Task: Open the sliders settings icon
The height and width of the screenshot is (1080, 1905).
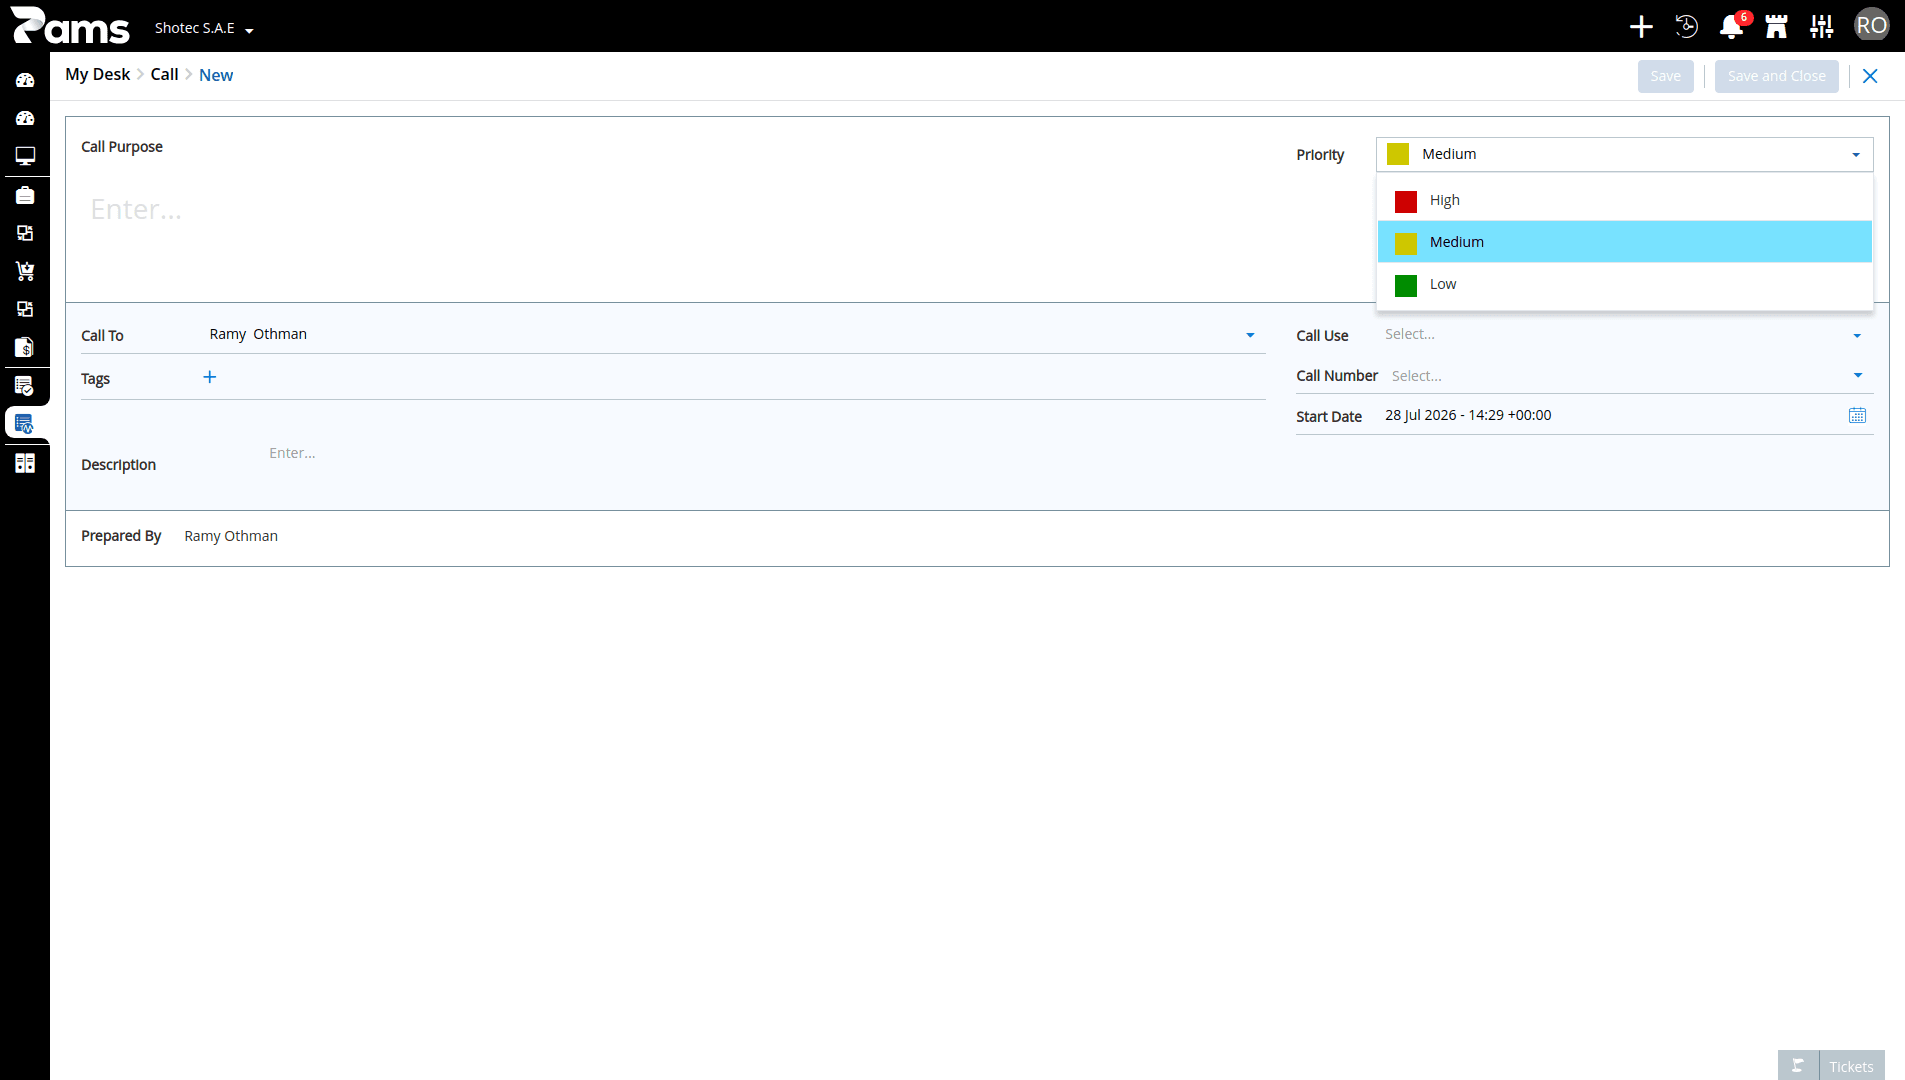Action: point(1821,27)
